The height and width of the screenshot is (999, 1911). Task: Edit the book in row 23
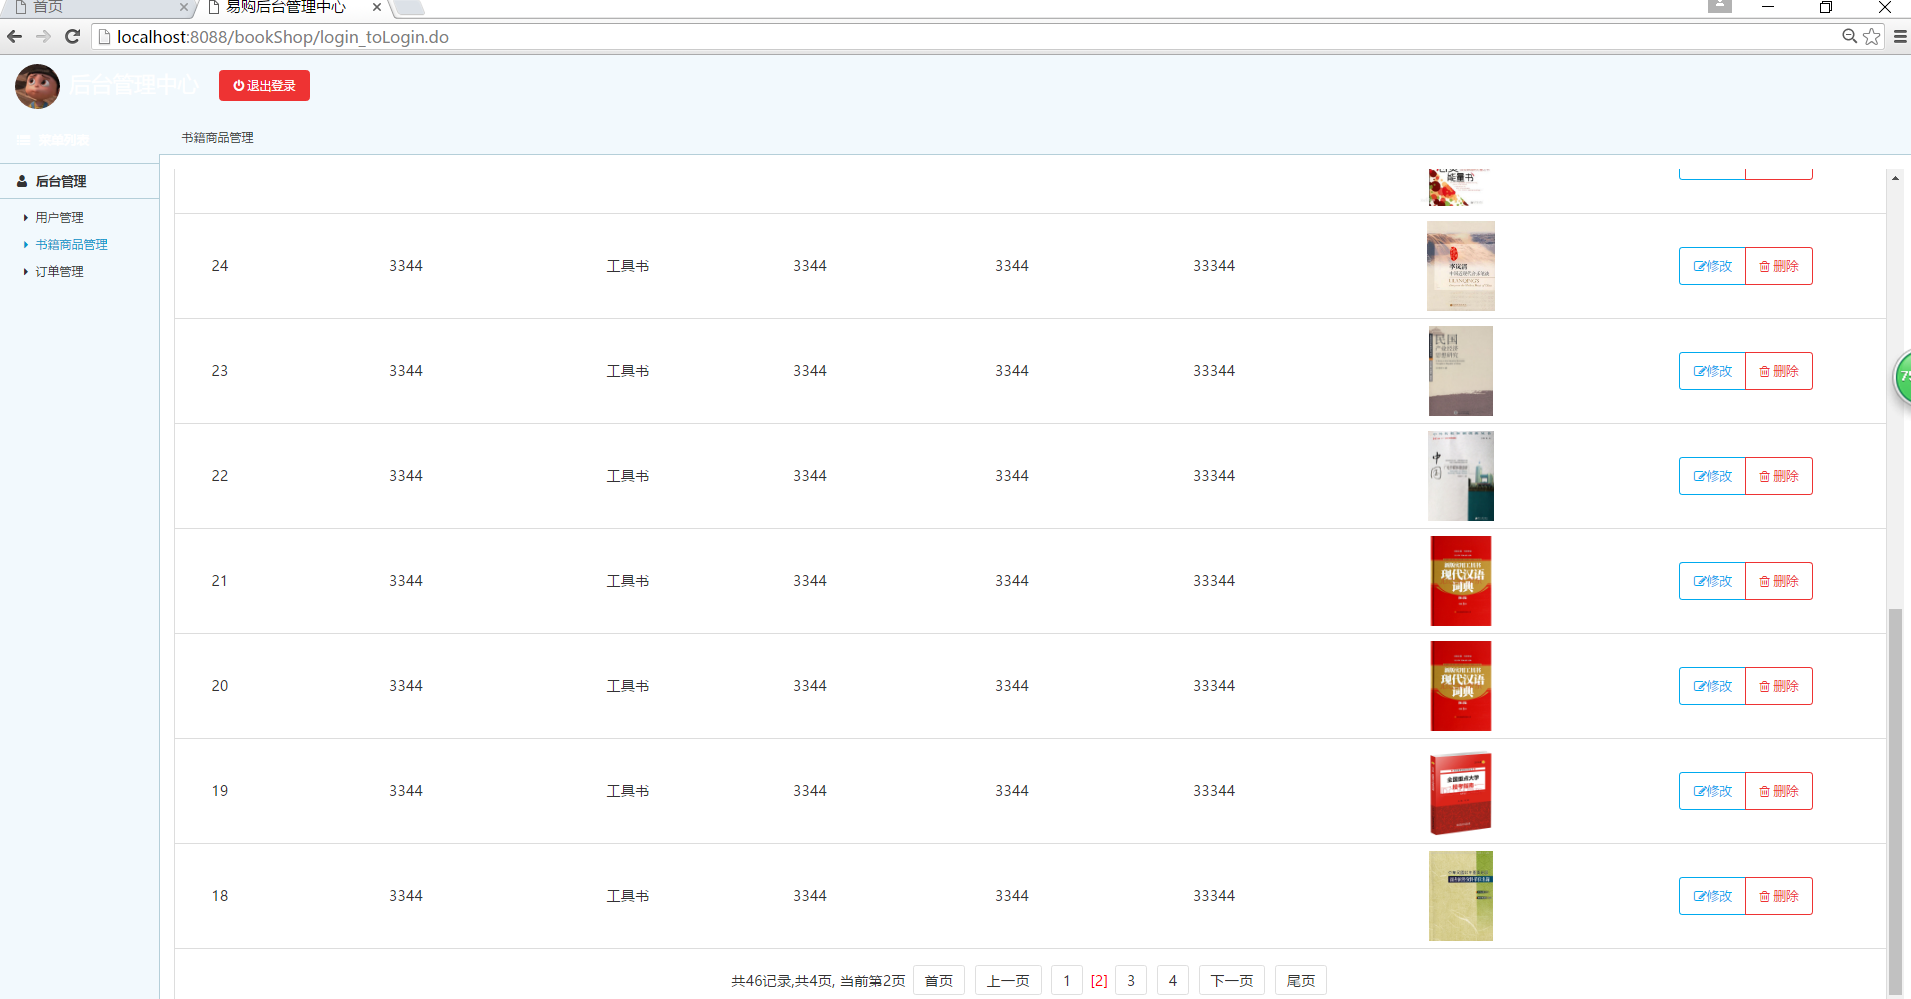(1712, 371)
